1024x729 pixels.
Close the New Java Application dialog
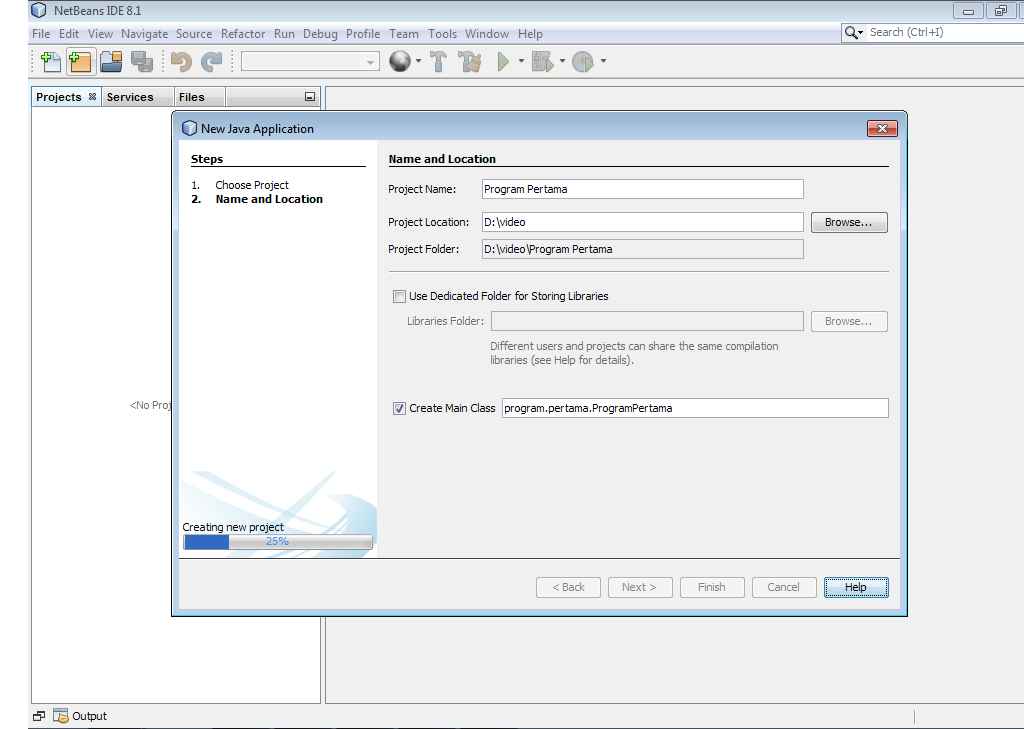(882, 129)
